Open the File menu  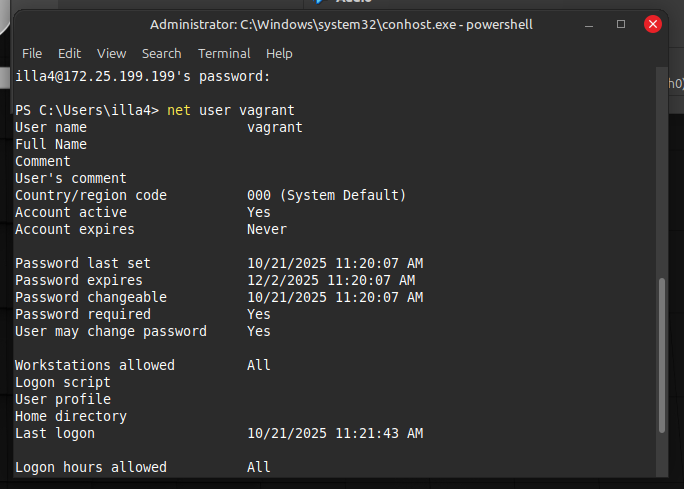pos(32,53)
